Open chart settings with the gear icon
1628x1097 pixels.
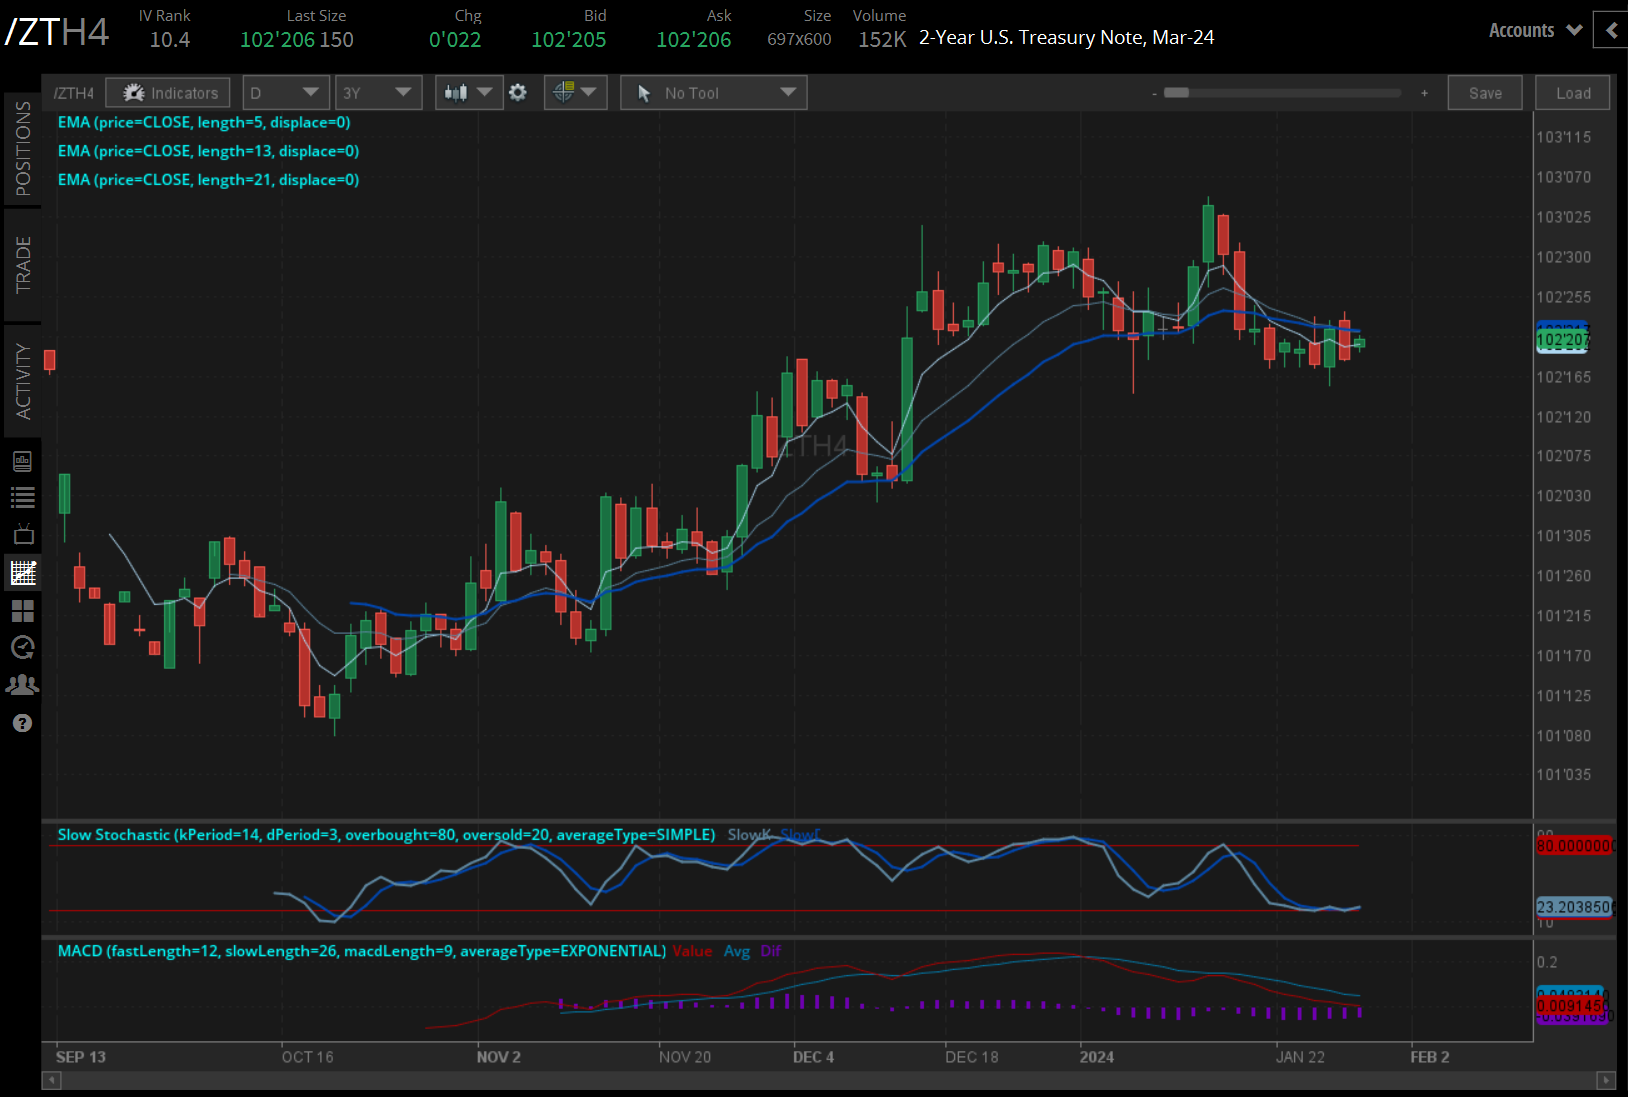(x=517, y=92)
